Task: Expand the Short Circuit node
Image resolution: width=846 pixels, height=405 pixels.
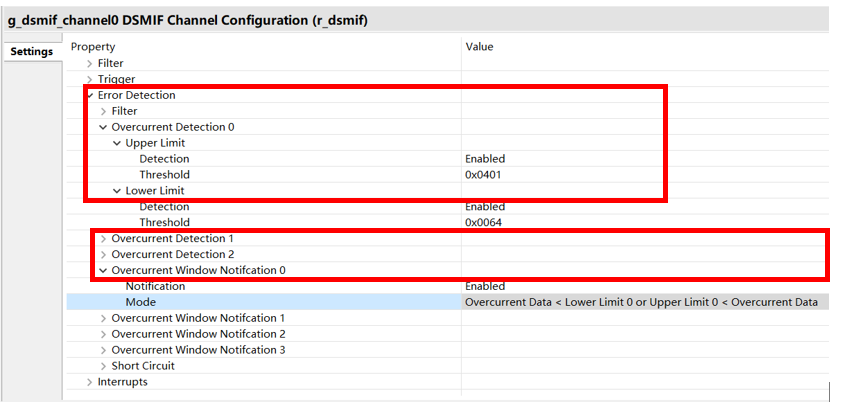Action: click(104, 366)
